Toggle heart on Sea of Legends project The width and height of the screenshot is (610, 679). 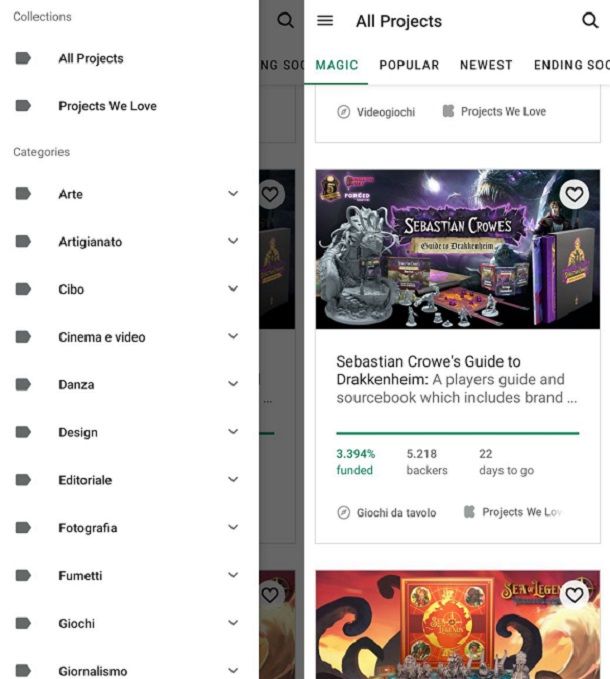click(x=574, y=595)
